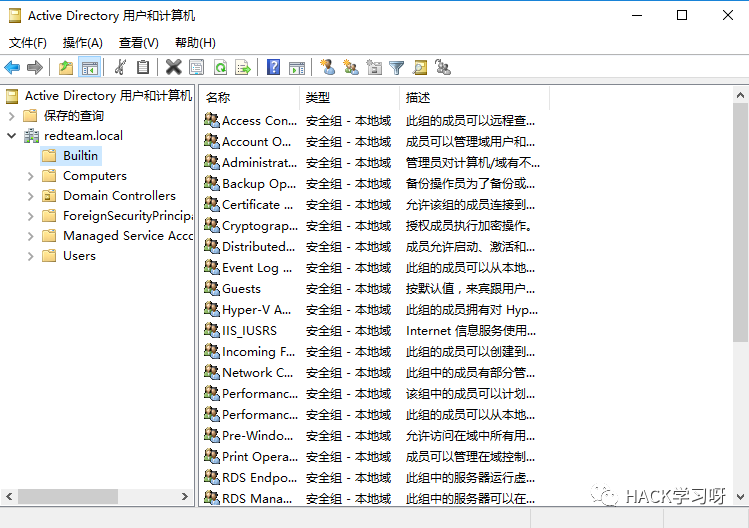The height and width of the screenshot is (528, 749).
Task: Click vertical scrollbar up arrow
Action: pos(740,95)
